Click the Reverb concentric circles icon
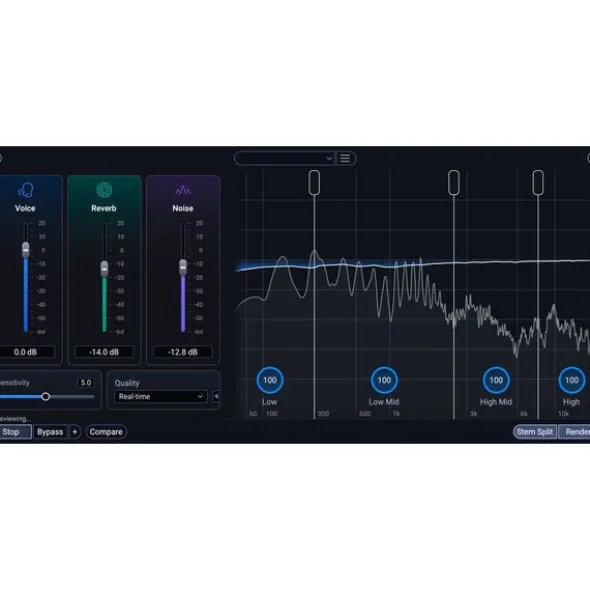 pyautogui.click(x=104, y=190)
